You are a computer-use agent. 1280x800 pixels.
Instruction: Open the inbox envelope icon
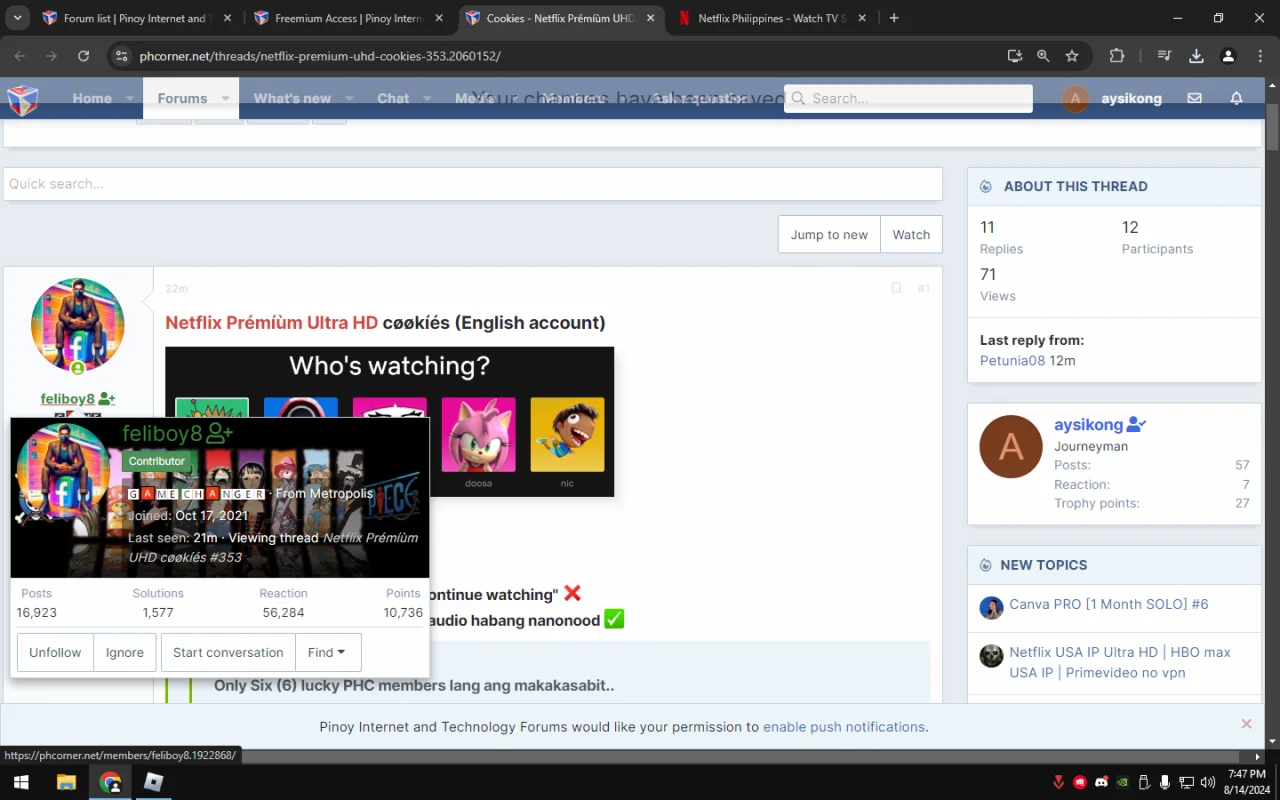[1194, 98]
